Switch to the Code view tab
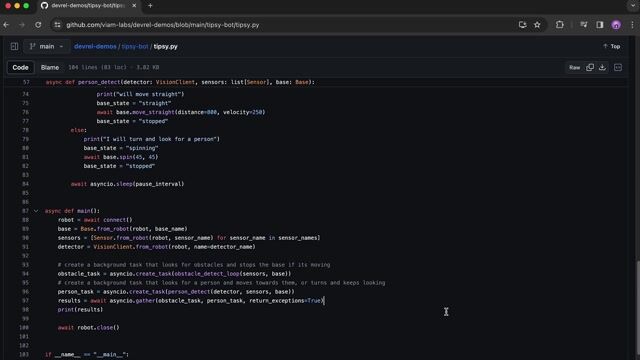The image size is (640, 360). (20, 67)
